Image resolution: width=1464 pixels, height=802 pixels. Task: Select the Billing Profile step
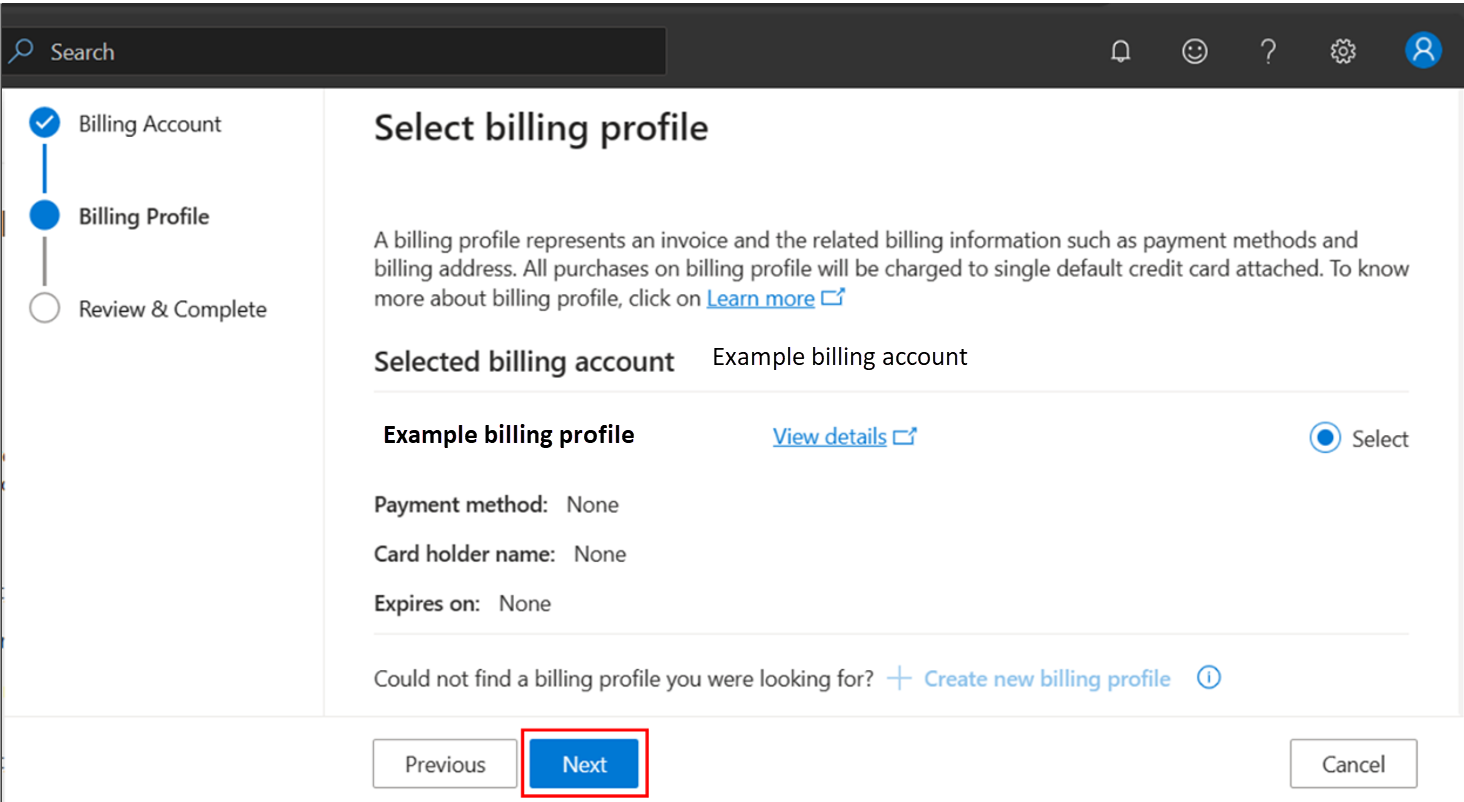tap(143, 217)
